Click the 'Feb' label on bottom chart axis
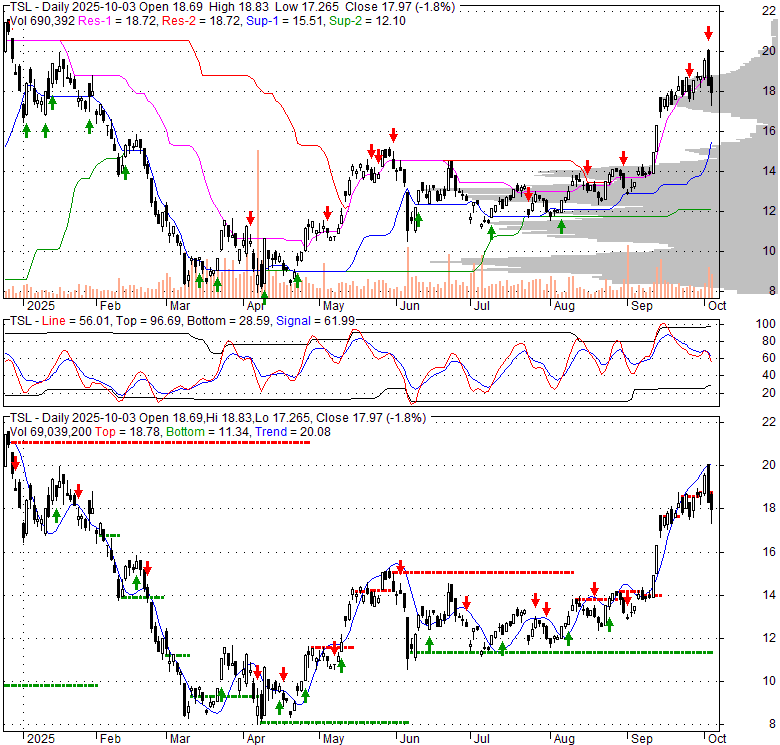This screenshot has height=745, width=780. [110, 739]
